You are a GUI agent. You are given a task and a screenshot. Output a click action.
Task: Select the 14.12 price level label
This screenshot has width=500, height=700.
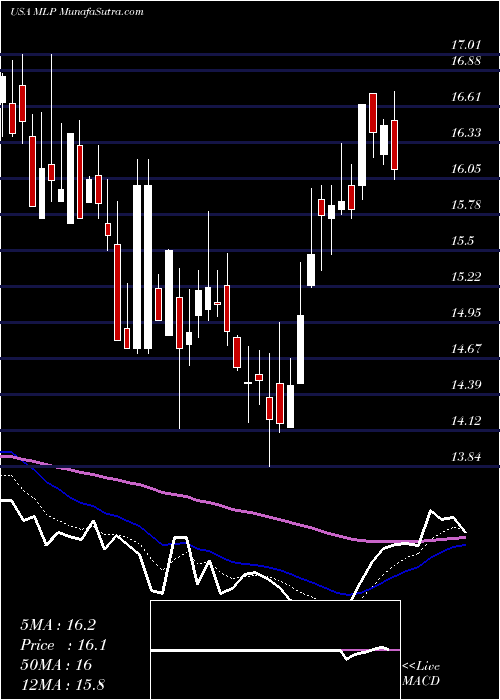point(466,421)
